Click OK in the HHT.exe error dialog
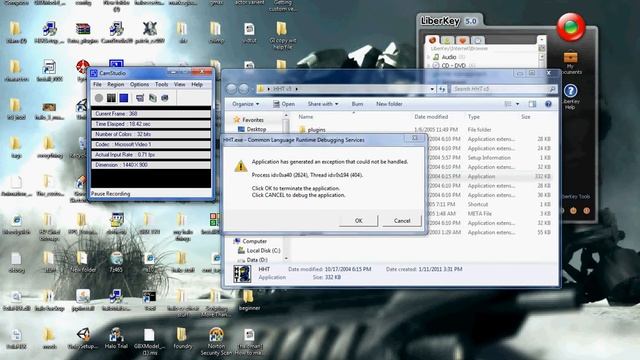The width and height of the screenshot is (640, 360). tap(358, 220)
